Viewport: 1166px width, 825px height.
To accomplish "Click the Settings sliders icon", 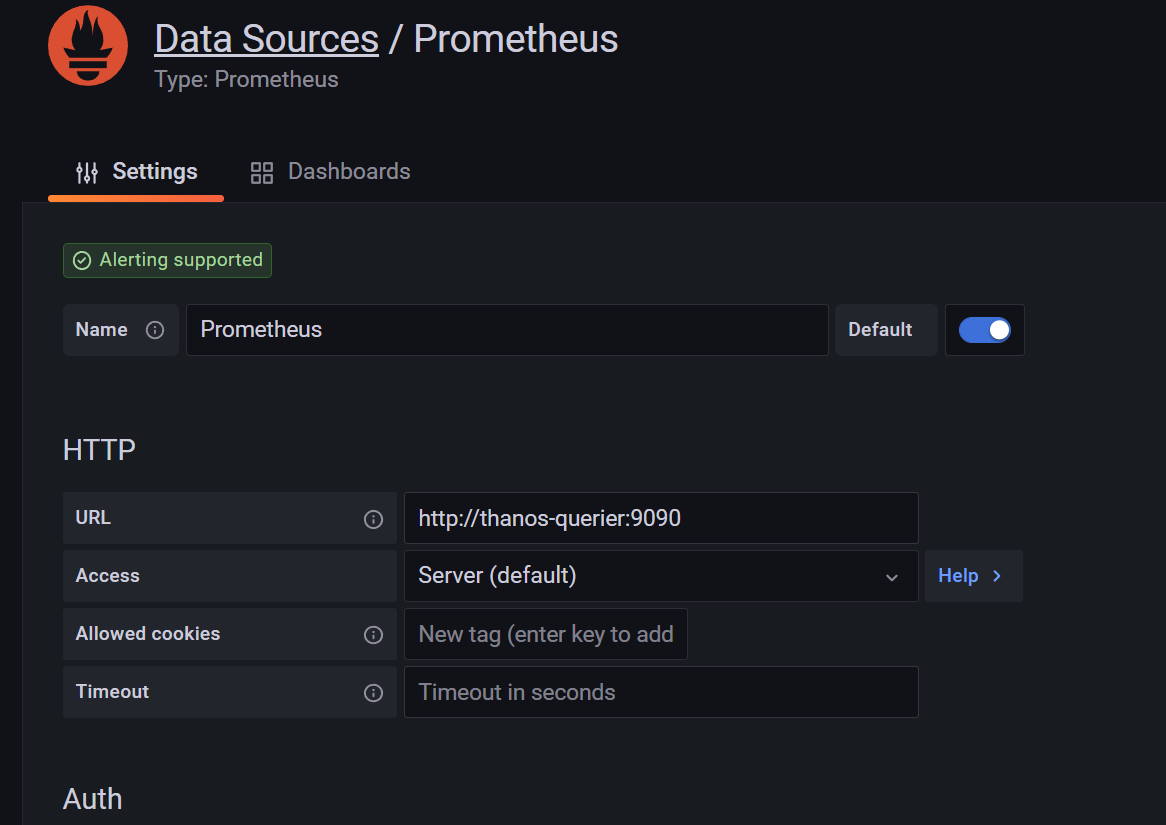I will [x=87, y=173].
